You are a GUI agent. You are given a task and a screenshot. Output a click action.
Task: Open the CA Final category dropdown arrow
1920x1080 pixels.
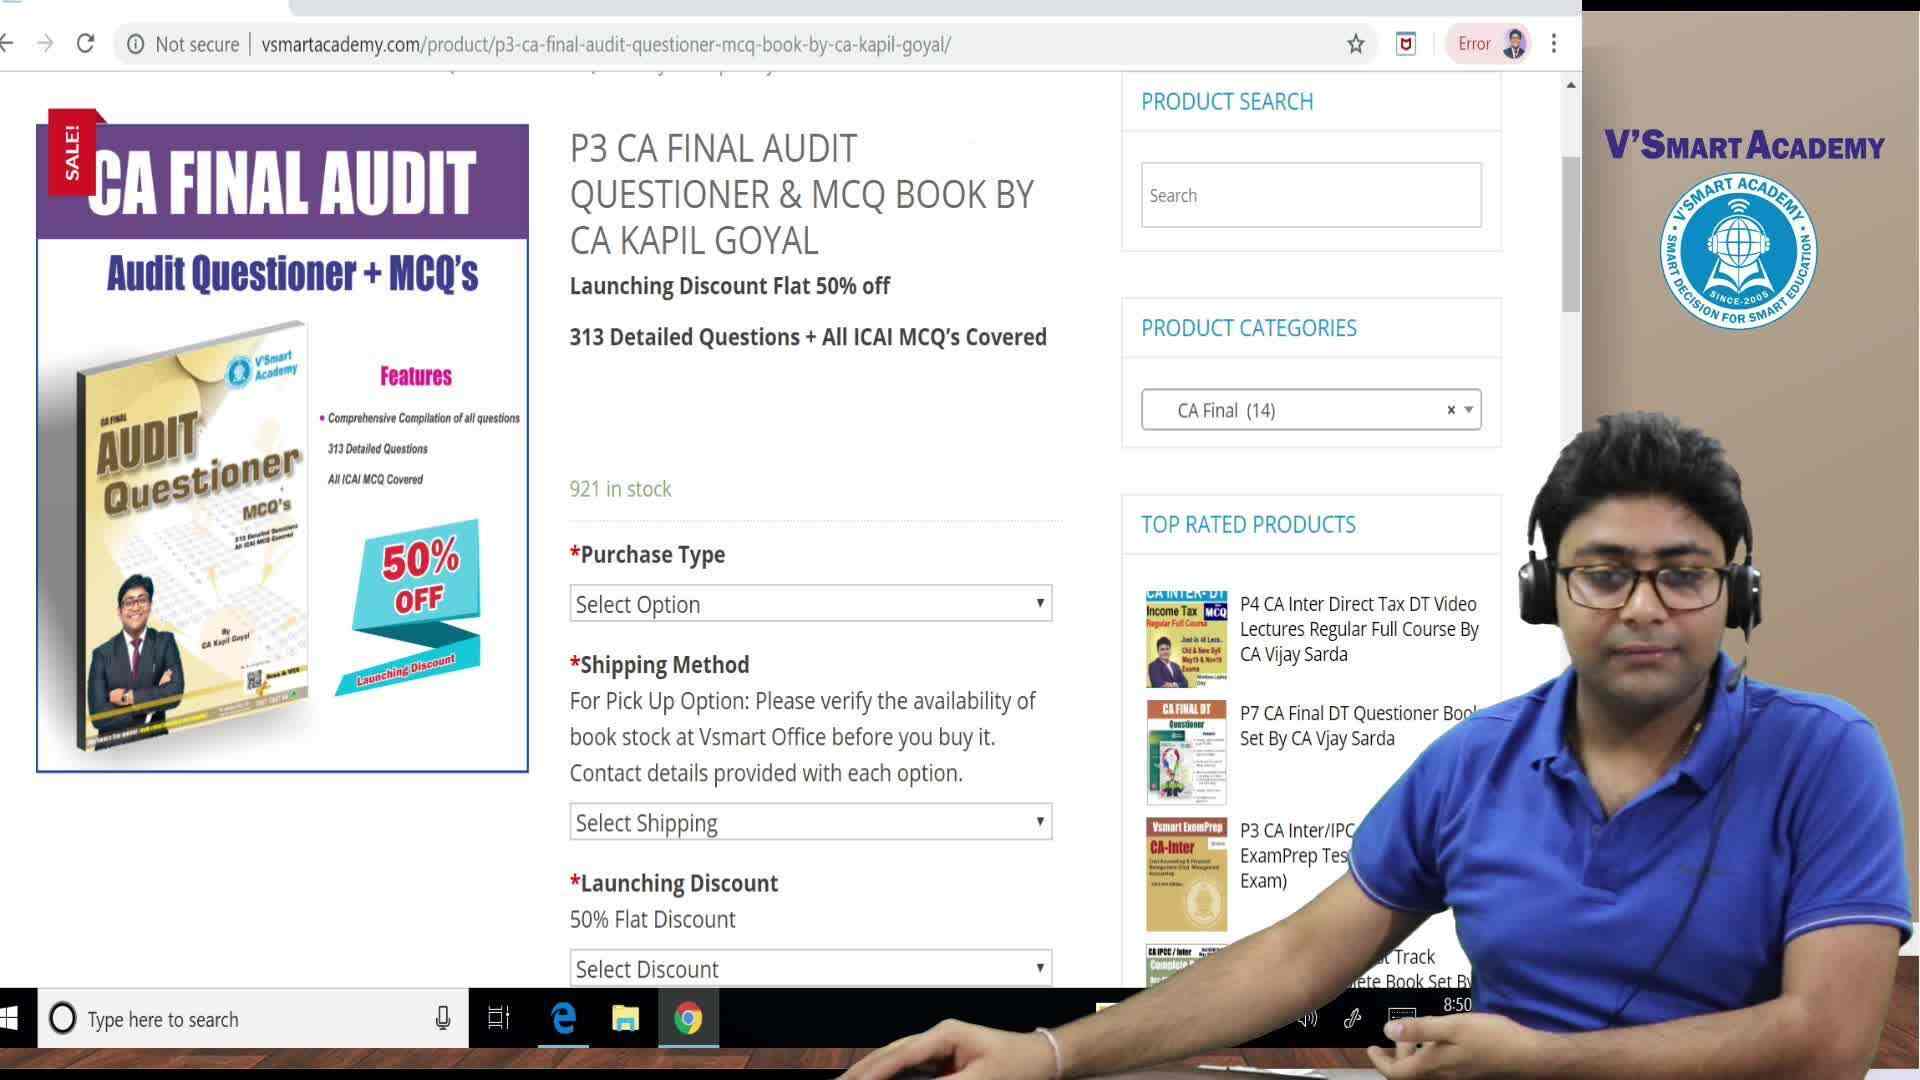(1468, 410)
